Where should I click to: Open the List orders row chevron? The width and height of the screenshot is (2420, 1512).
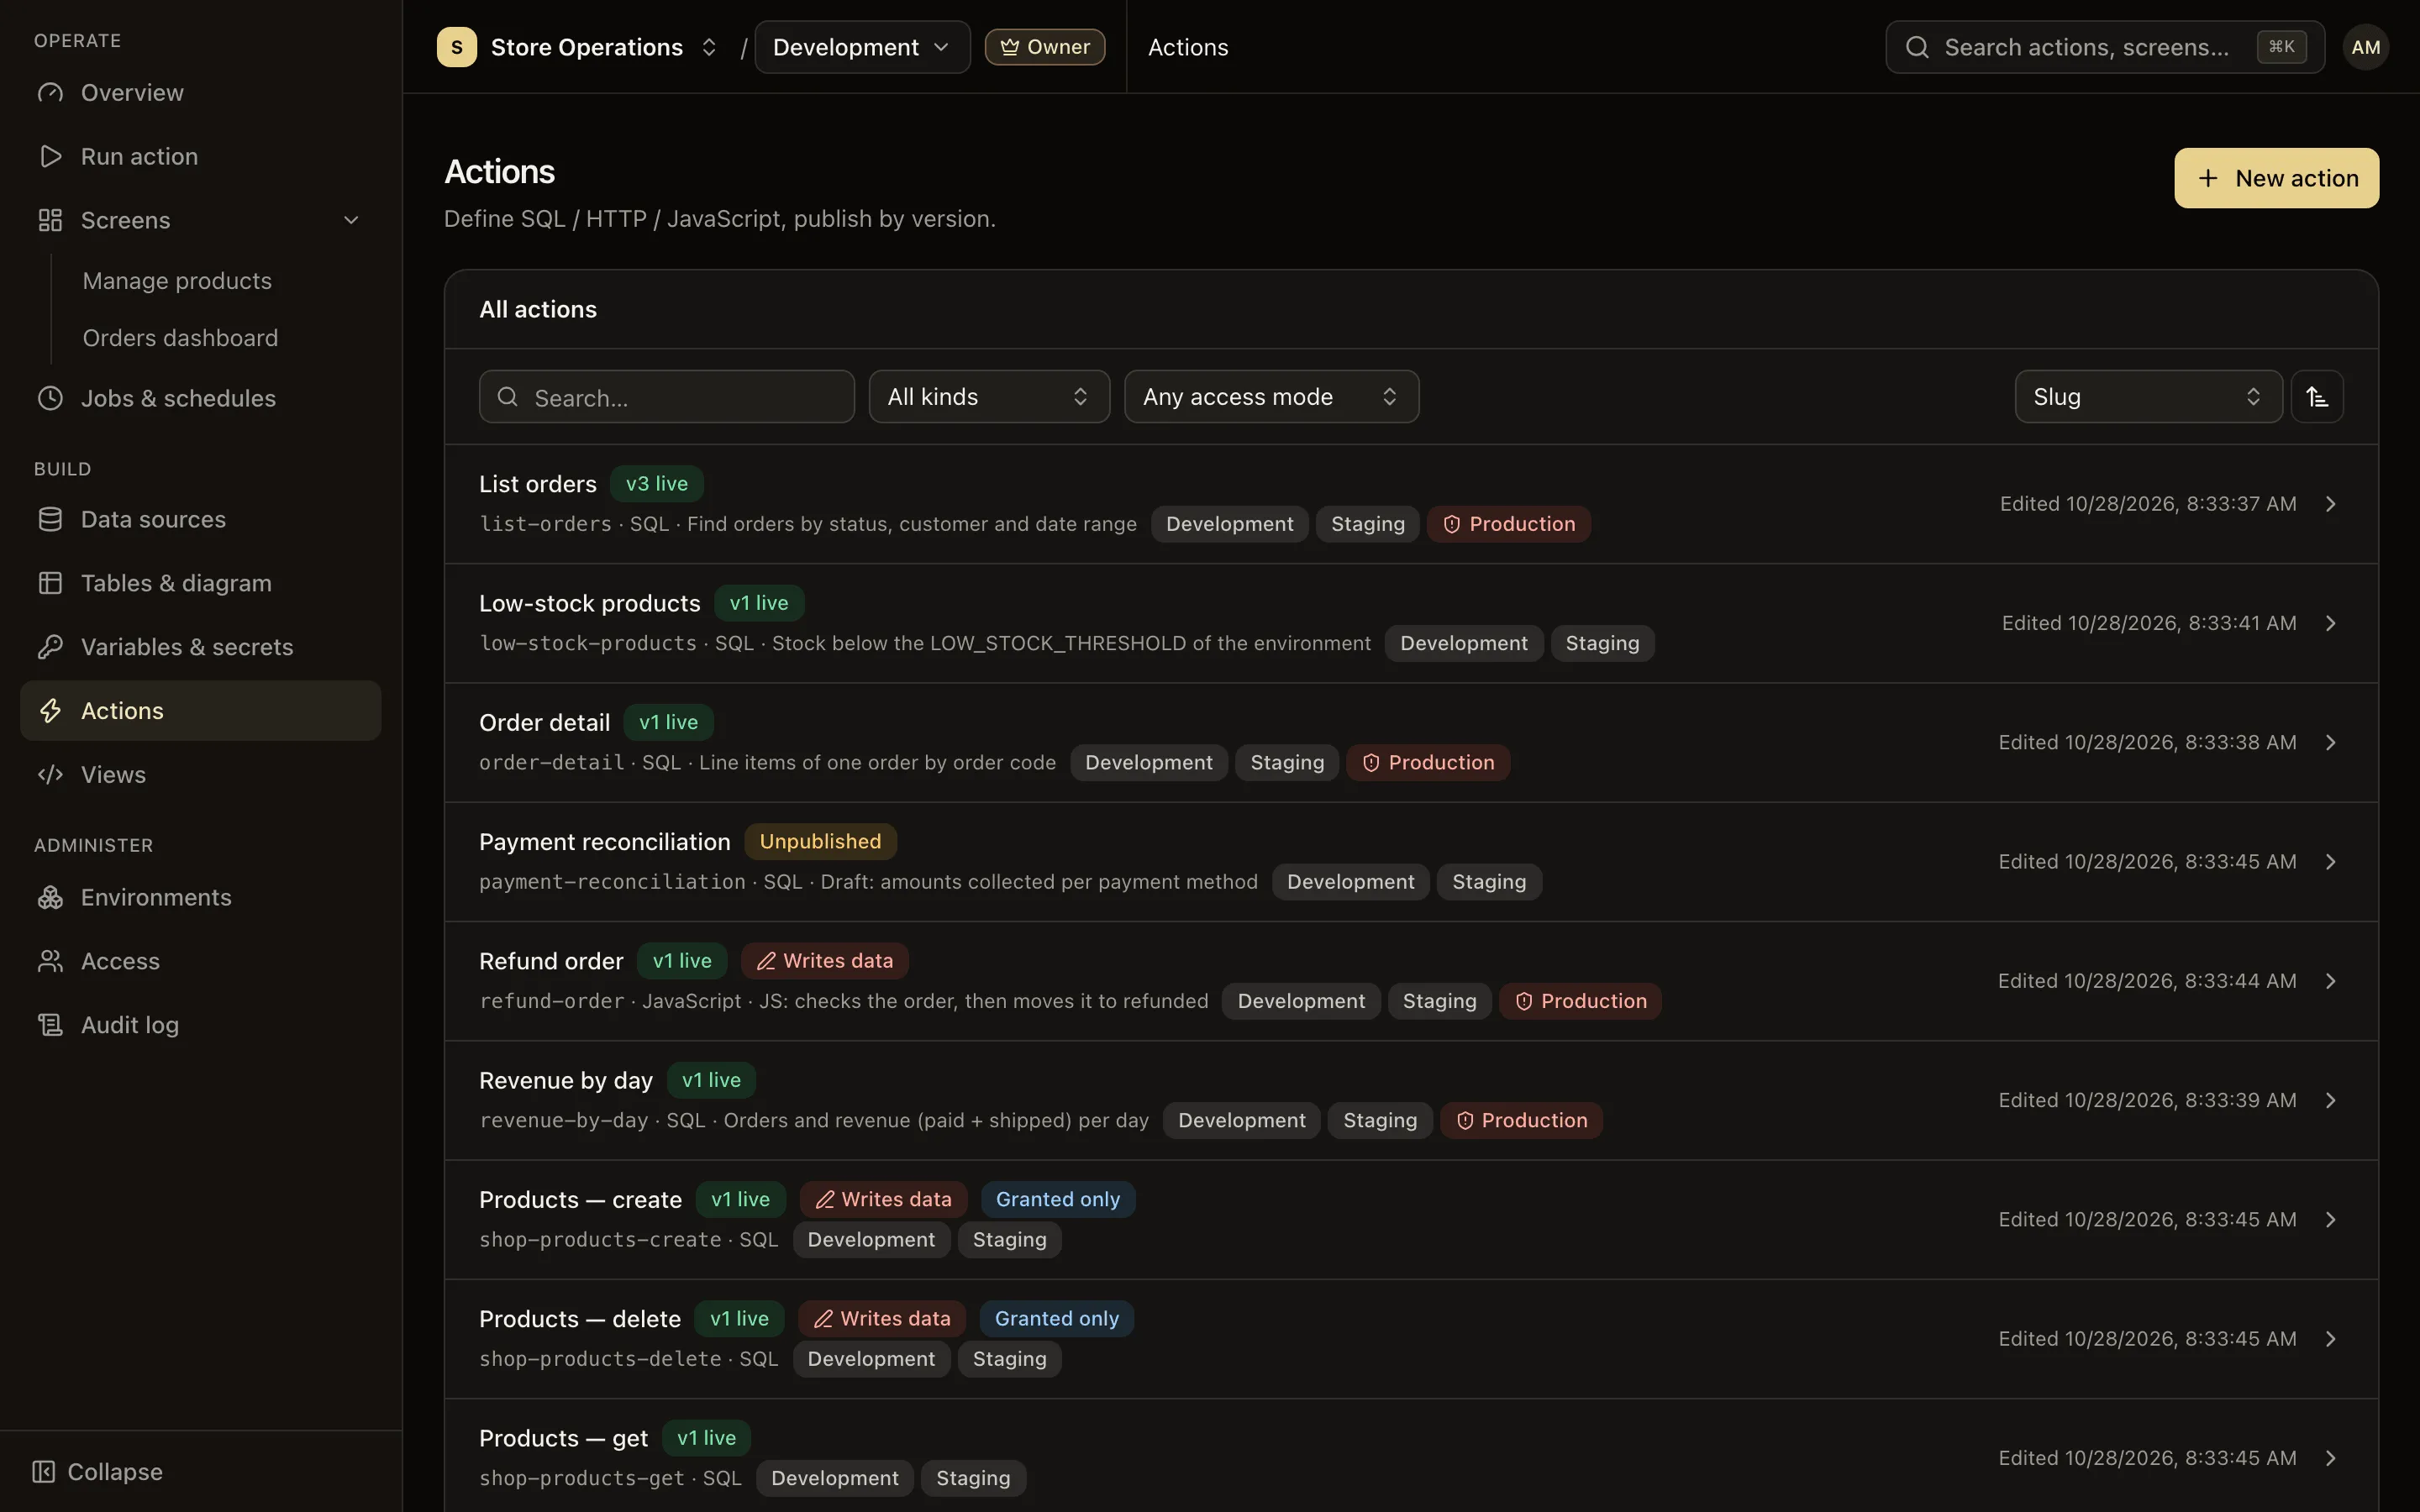[x=2330, y=504]
